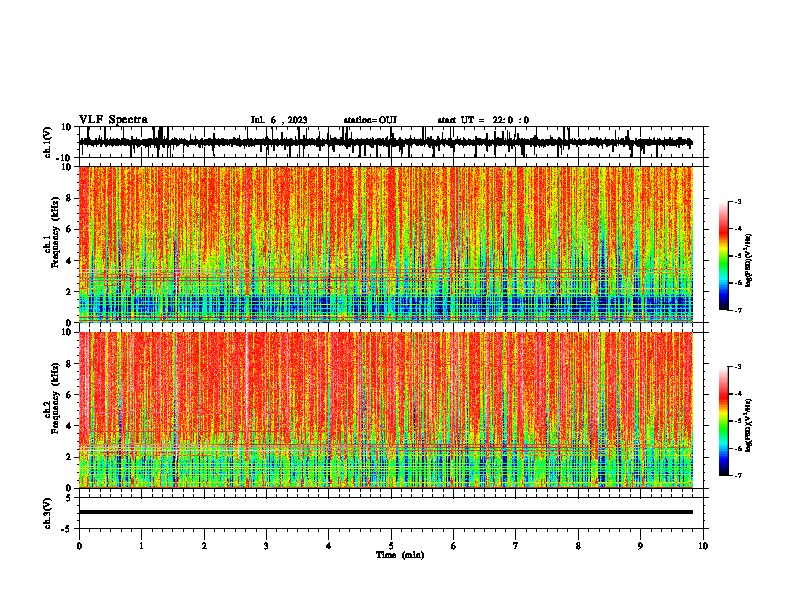Screen dimensions: 792x612
Task: Click the ch.2 spectrogram color bar
Action: coord(723,421)
